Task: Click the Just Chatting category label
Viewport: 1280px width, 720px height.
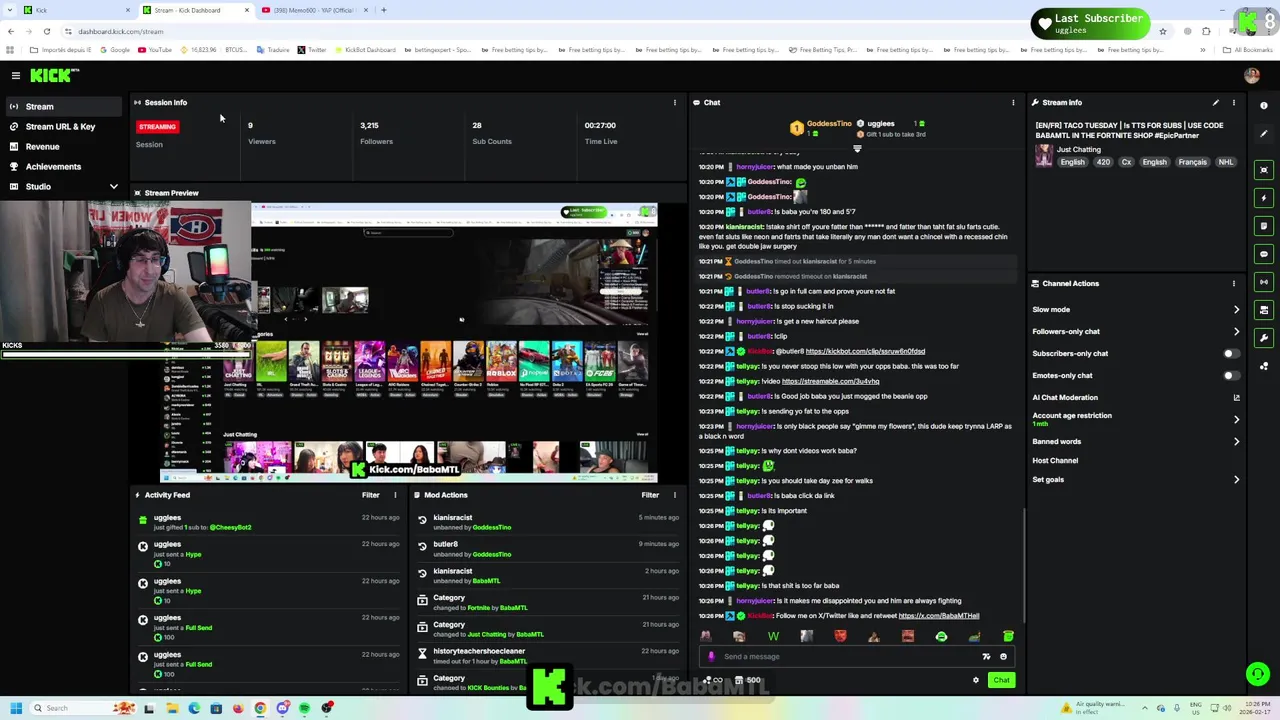Action: 1078,150
